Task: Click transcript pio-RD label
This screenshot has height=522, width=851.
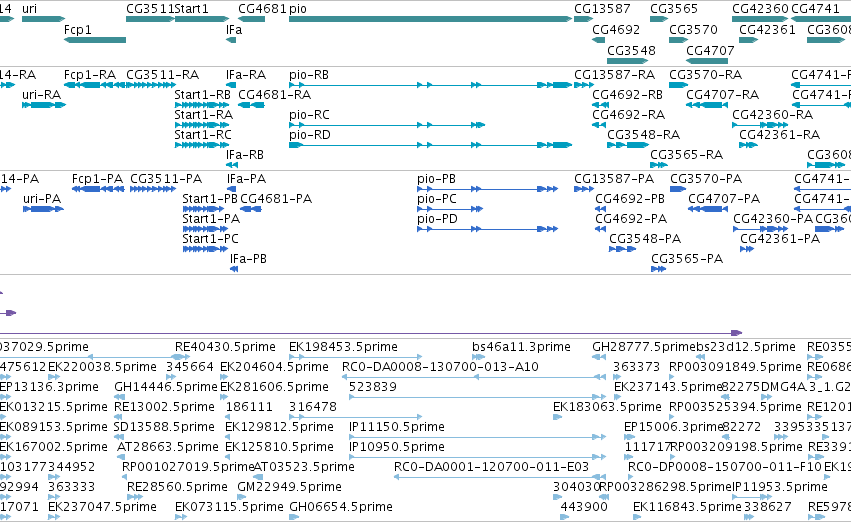Action: [x=310, y=135]
